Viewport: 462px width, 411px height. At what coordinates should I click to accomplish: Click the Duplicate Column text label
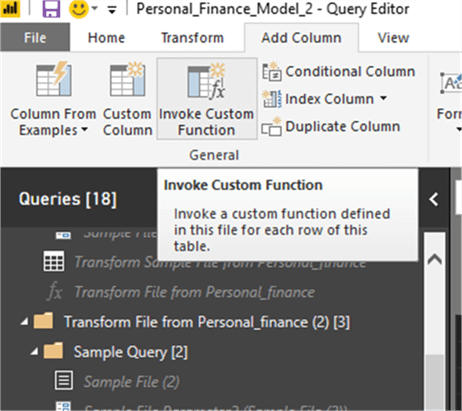[x=343, y=126]
